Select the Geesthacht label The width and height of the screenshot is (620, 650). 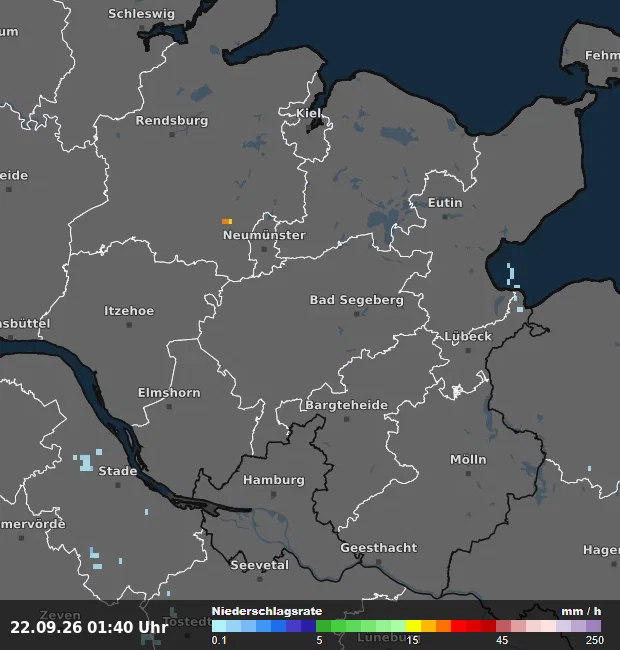[379, 548]
